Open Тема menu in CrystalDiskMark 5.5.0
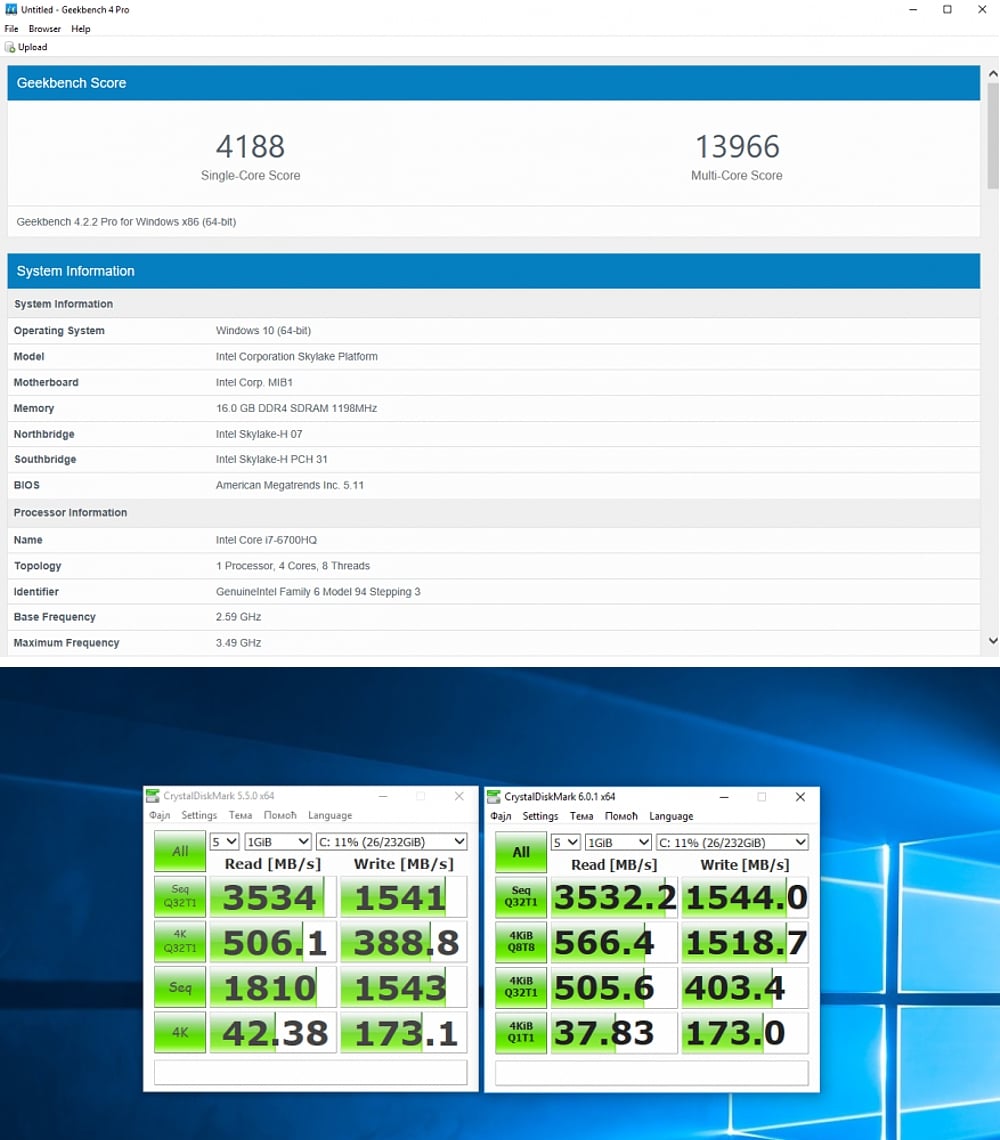Screen dimensions: 1000x1140 (240, 816)
